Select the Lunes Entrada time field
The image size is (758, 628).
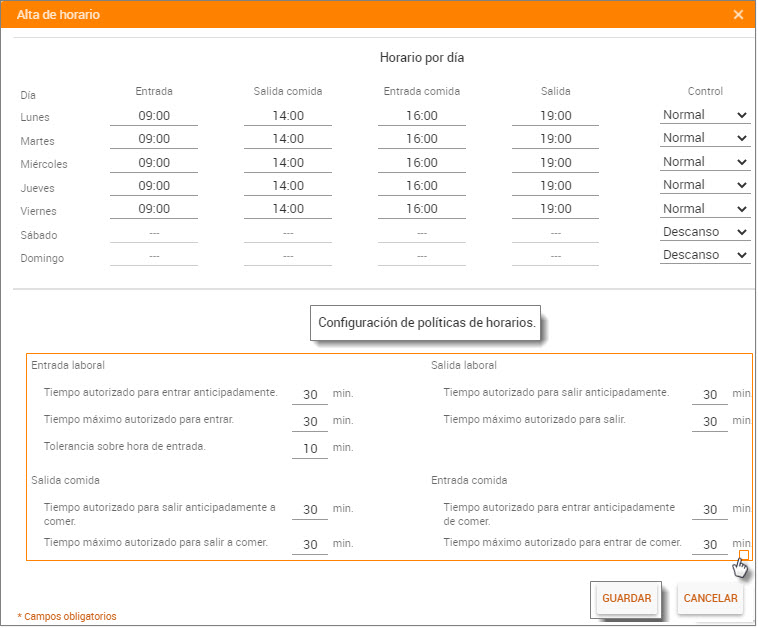point(154,116)
